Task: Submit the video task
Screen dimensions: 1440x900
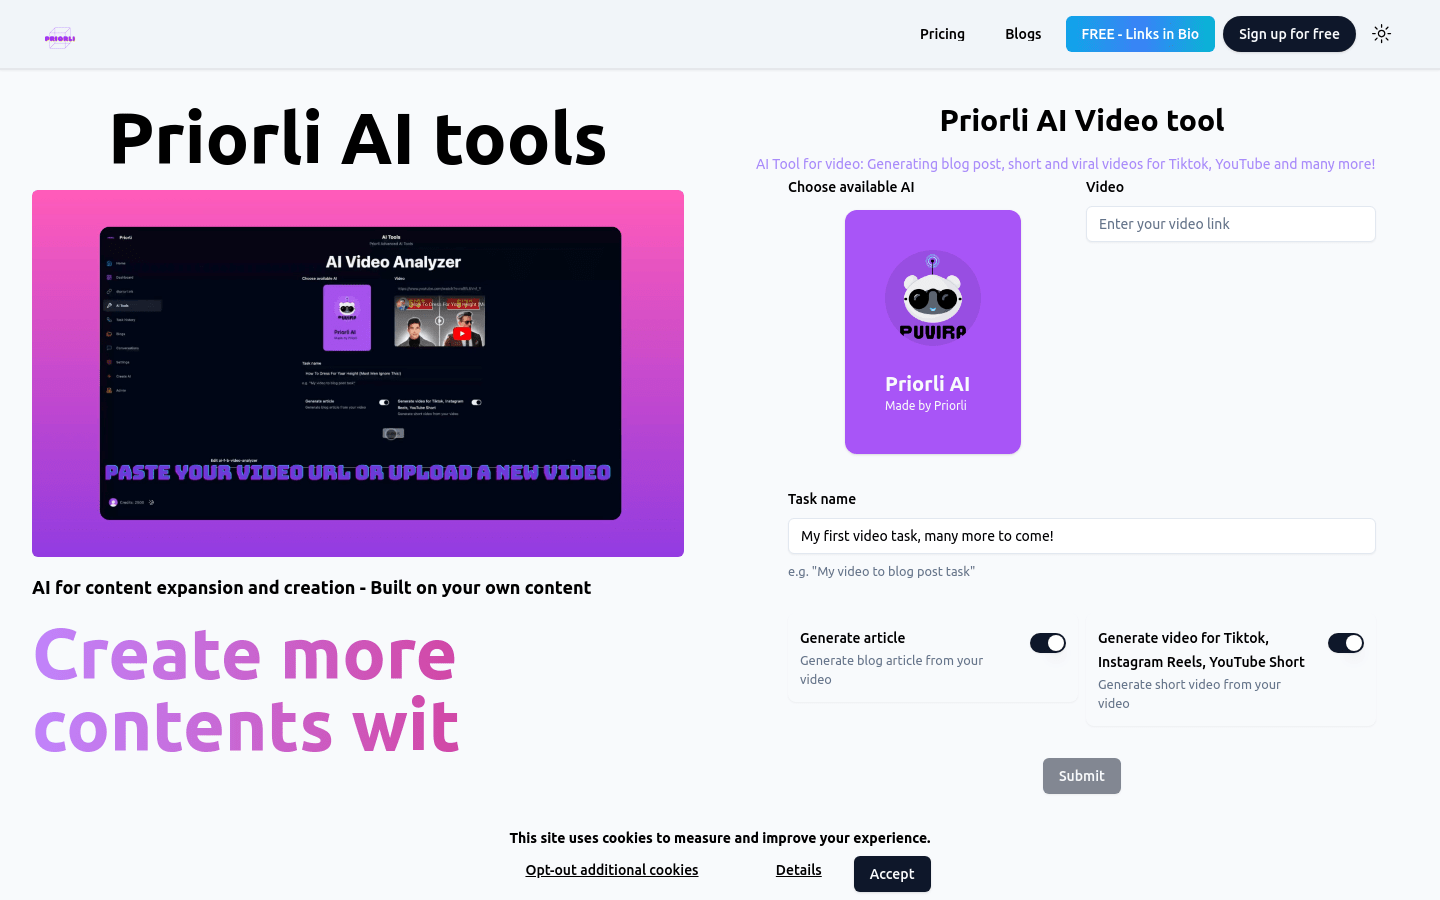Action: [x=1081, y=776]
